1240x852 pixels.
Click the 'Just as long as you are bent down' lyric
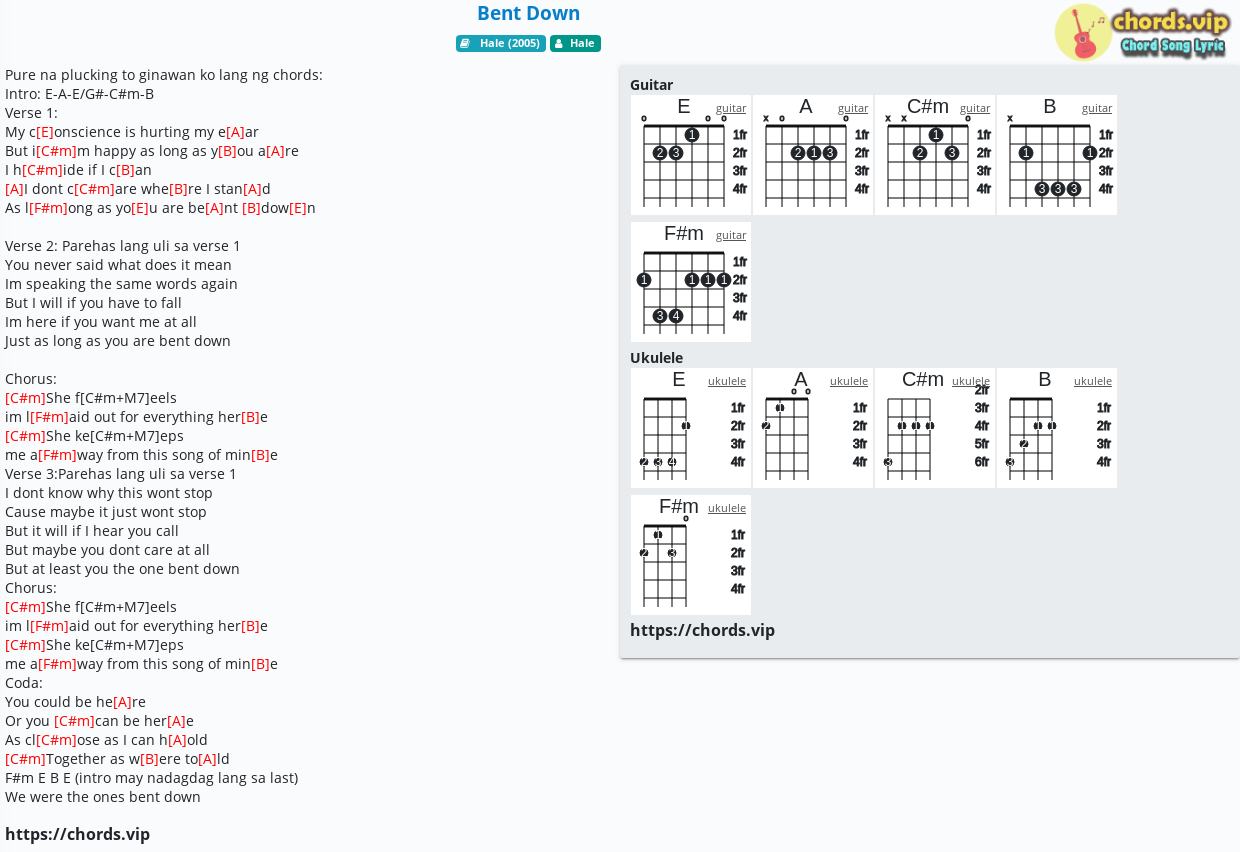[x=118, y=341]
